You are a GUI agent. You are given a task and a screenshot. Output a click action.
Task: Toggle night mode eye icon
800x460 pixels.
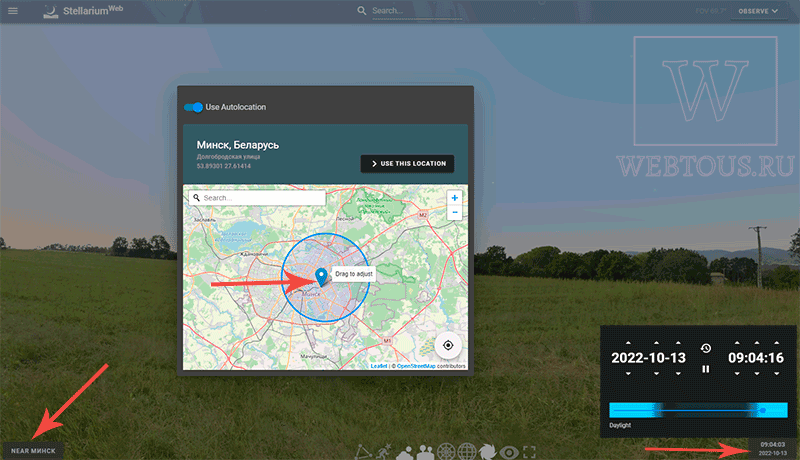509,452
